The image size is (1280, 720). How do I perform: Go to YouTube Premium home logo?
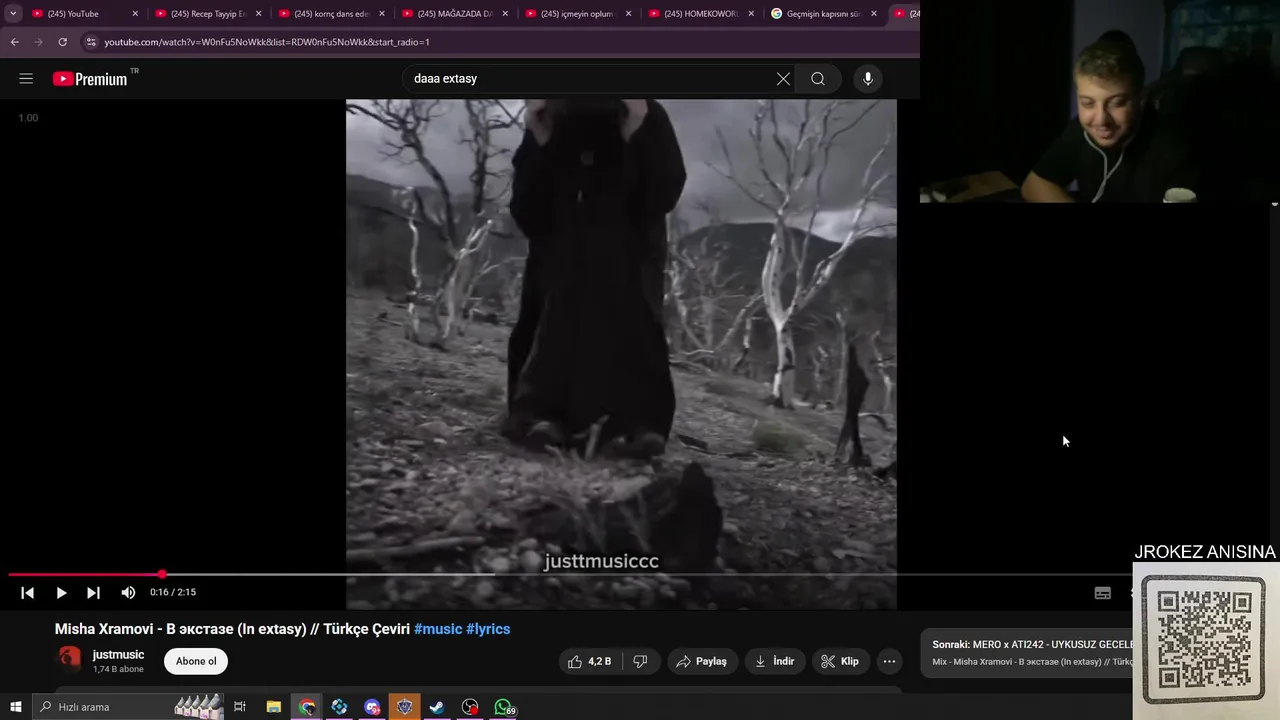pyautogui.click(x=91, y=79)
